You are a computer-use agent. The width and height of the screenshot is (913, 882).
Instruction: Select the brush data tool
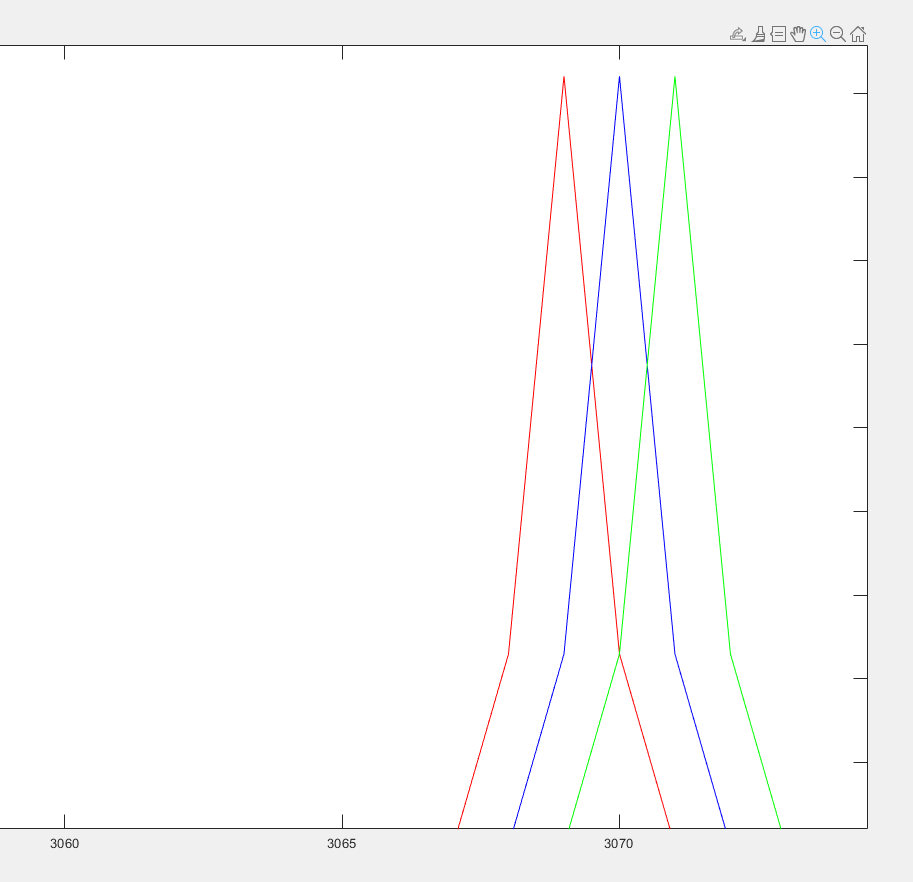(x=759, y=34)
